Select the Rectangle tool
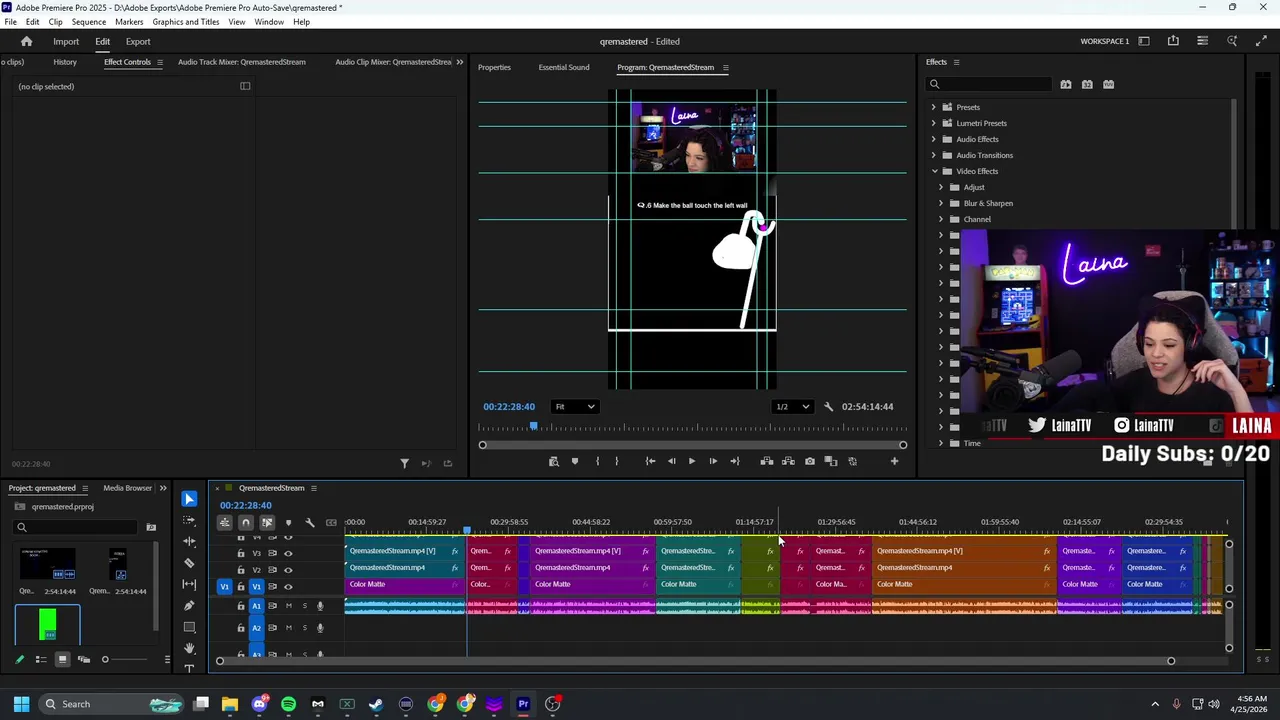Viewport: 1280px width, 720px height. point(189,627)
